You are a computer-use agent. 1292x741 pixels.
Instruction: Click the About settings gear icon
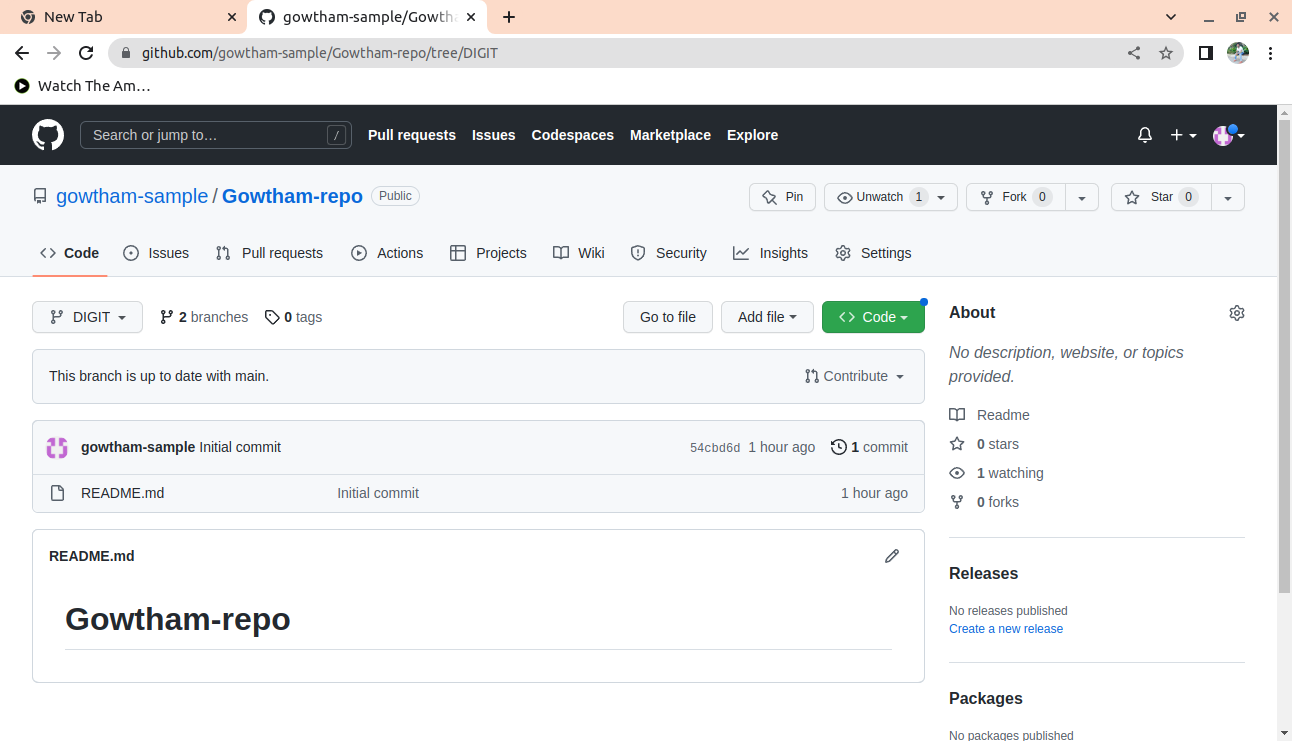pos(1237,313)
